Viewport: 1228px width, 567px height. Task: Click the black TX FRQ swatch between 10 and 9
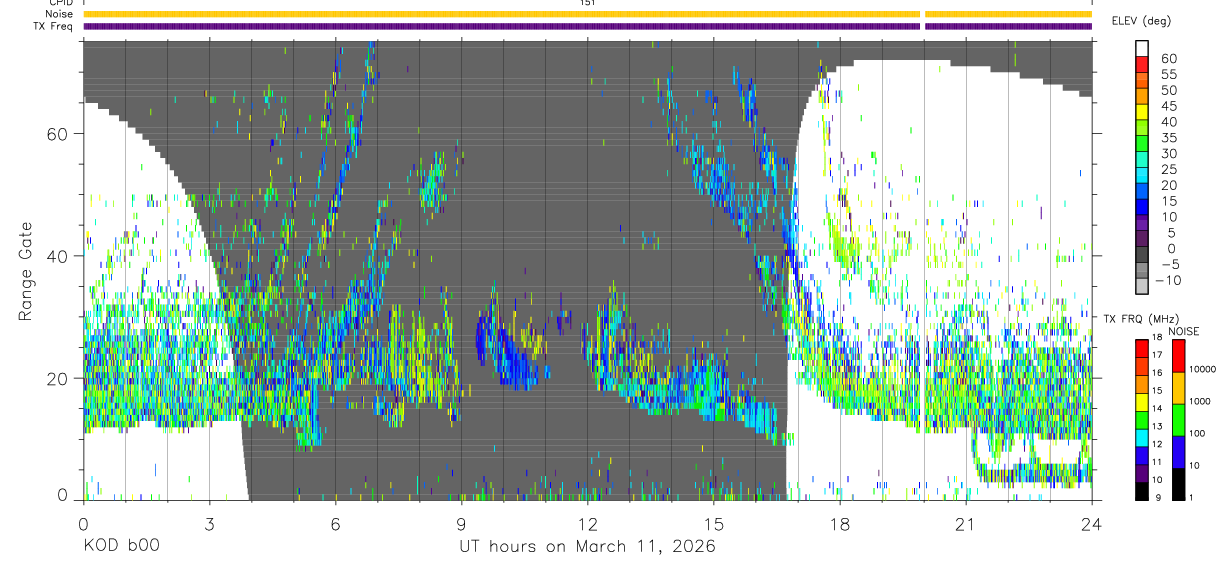[1142, 491]
